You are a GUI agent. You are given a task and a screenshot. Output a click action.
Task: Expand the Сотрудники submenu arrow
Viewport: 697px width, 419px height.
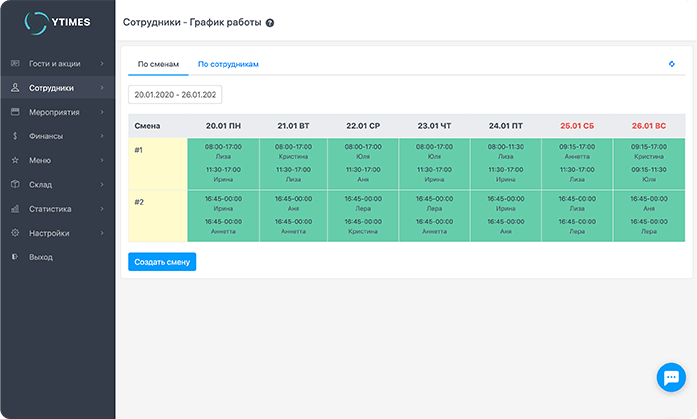coord(102,88)
